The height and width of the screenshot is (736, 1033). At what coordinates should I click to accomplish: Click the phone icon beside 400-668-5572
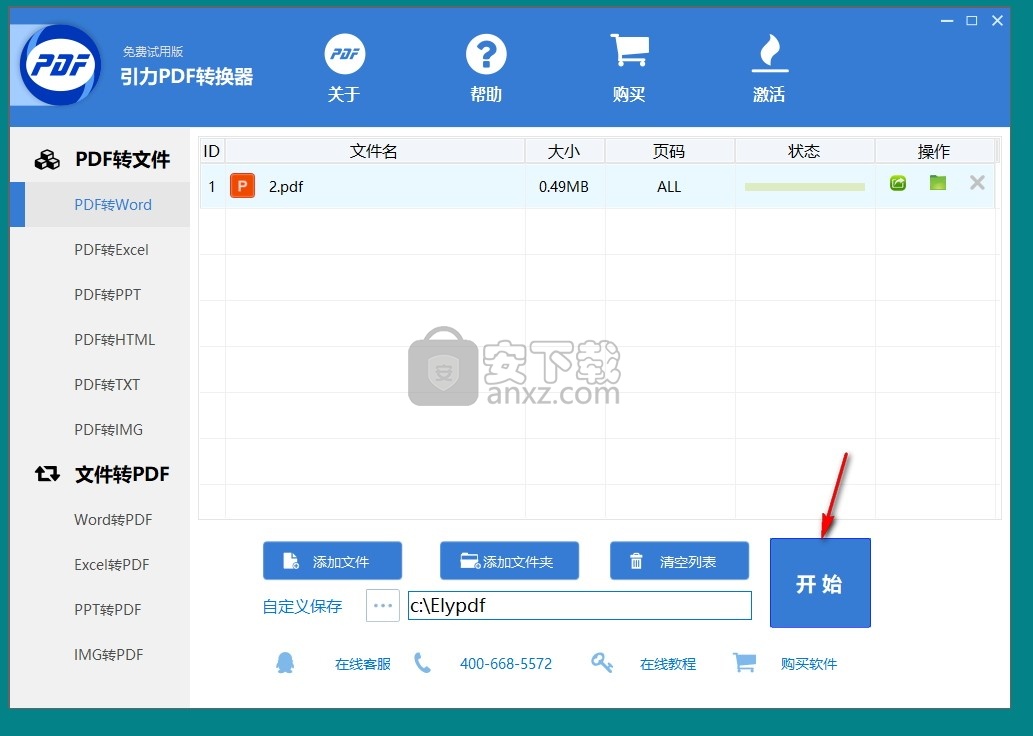point(422,663)
